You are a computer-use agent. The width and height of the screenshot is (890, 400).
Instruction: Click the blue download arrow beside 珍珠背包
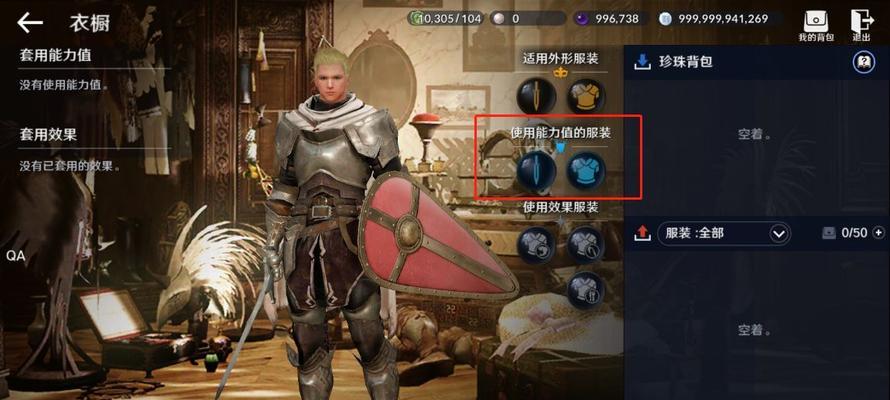tap(642, 61)
